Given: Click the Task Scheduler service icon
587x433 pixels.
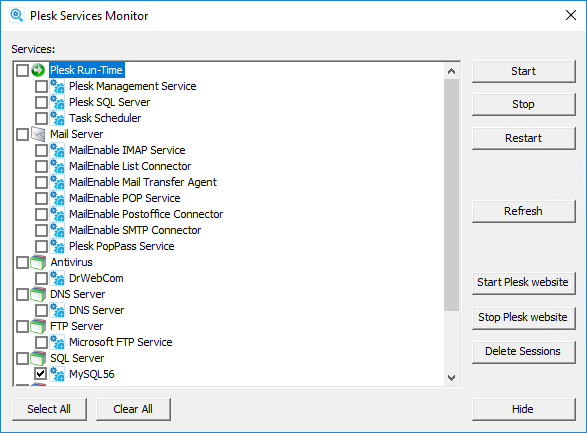Looking at the screenshot, I should (57, 118).
